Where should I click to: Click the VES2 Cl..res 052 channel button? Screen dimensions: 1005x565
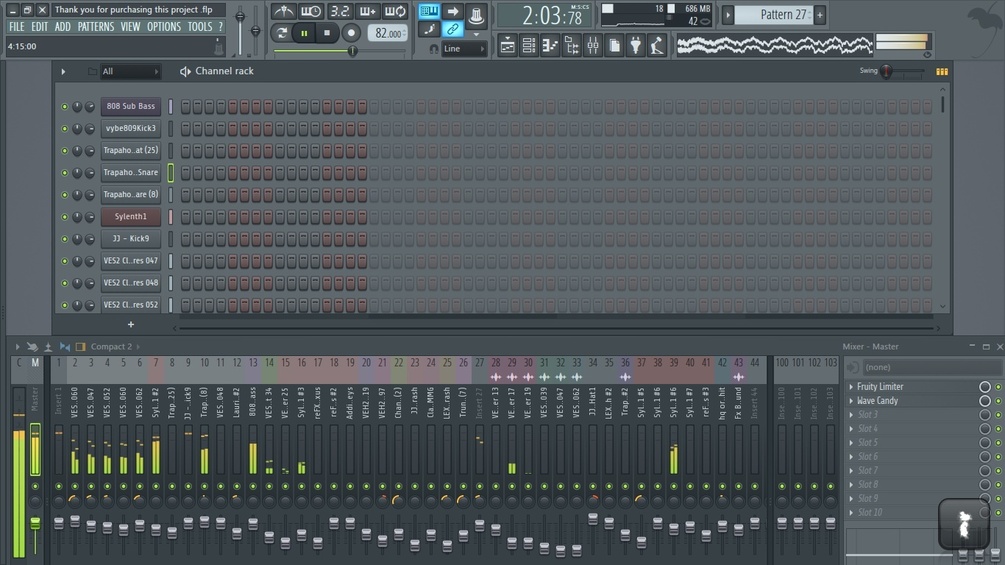coord(131,305)
